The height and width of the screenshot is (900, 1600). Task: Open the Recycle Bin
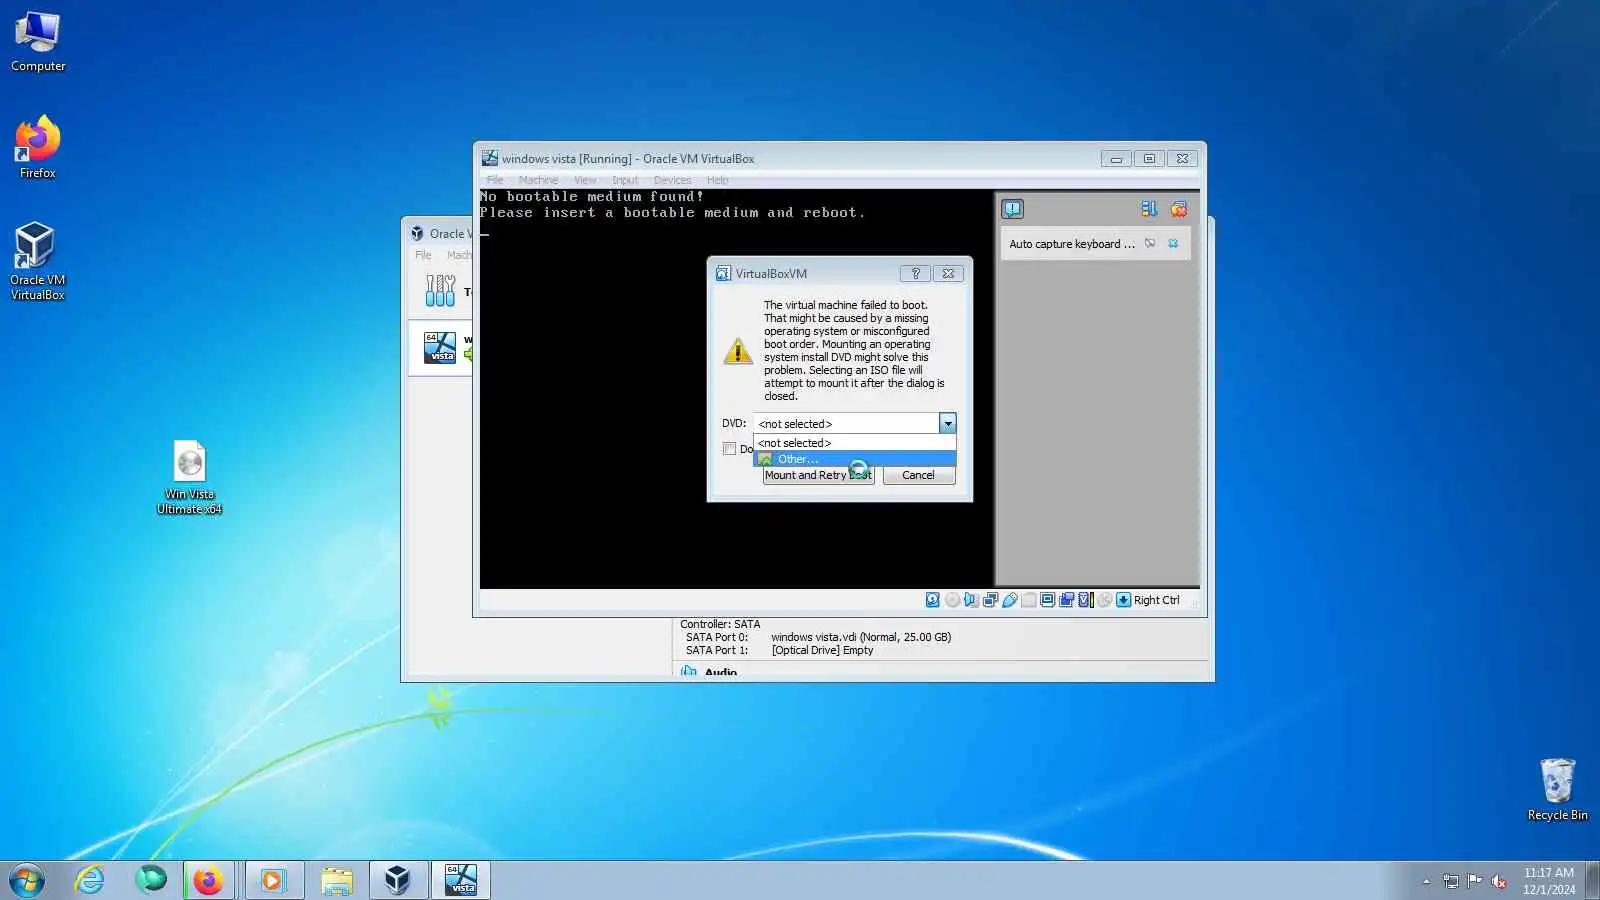coord(1557,789)
